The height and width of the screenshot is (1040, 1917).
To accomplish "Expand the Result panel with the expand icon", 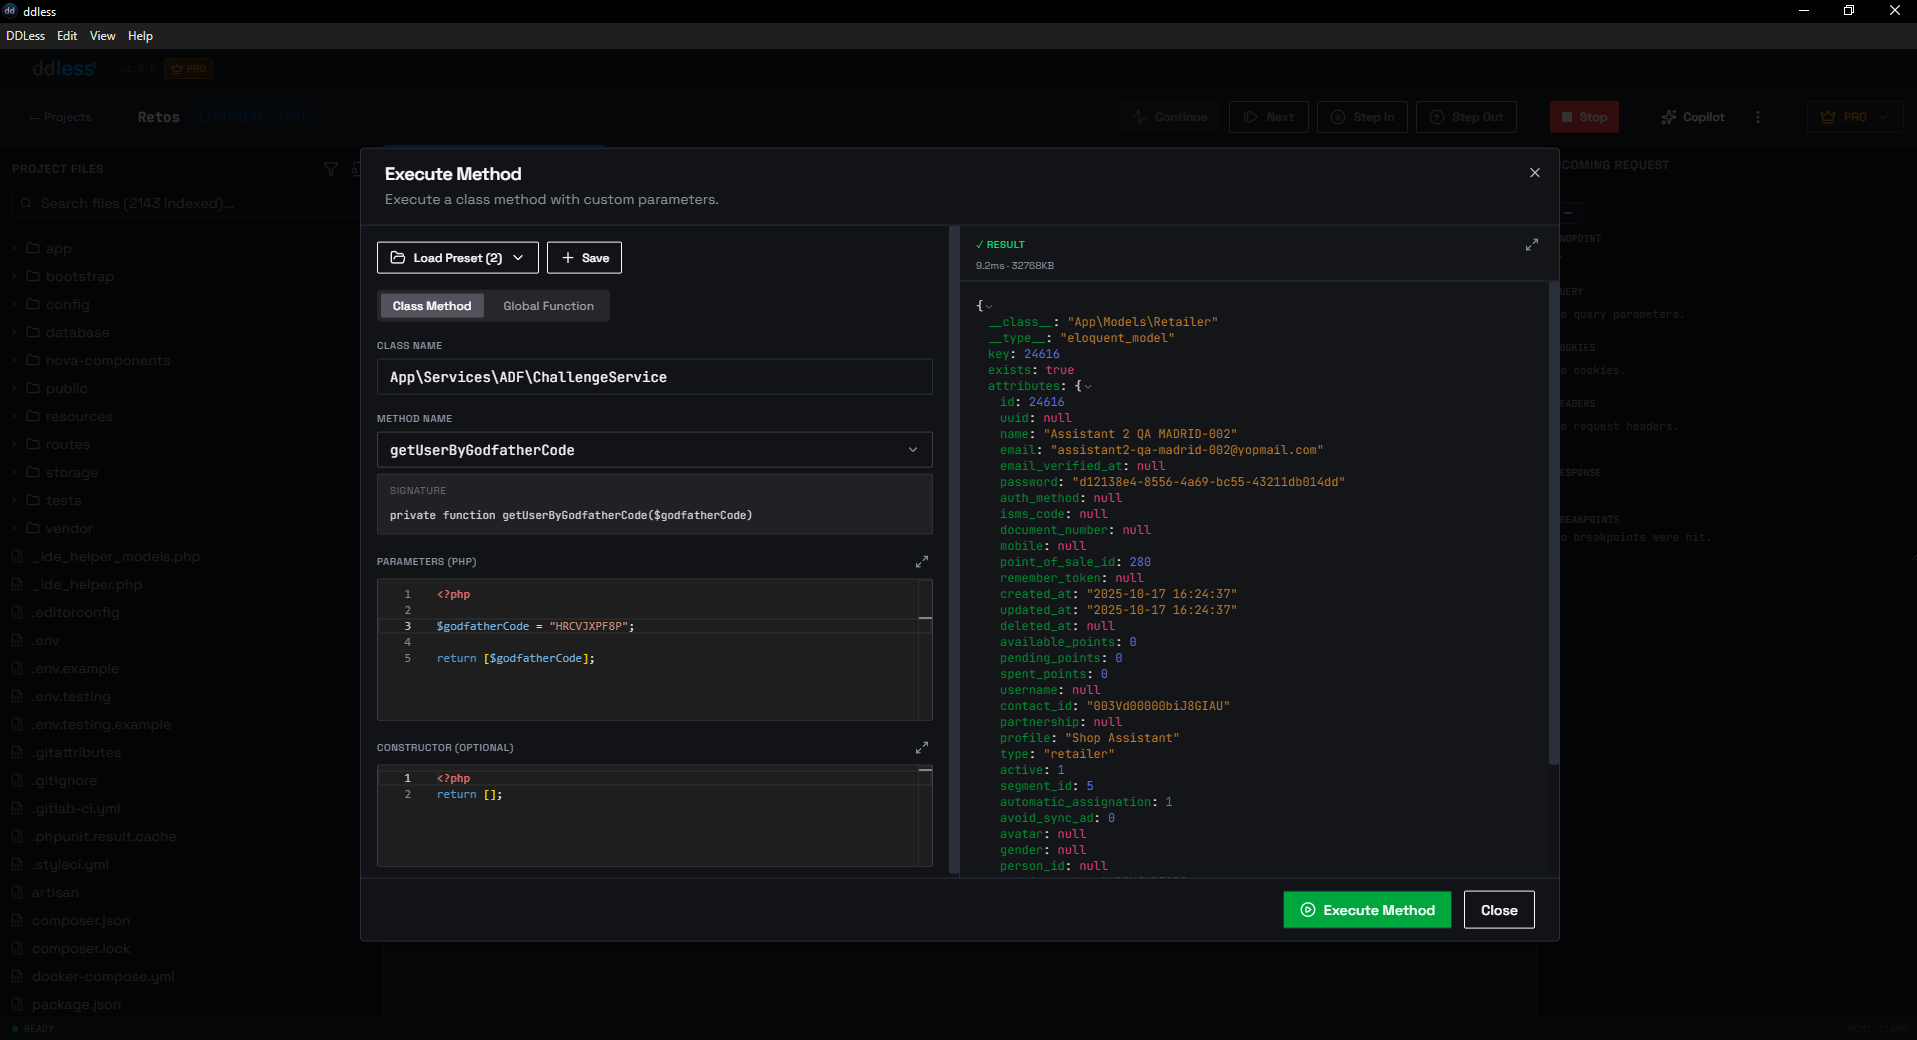I will click(1531, 244).
